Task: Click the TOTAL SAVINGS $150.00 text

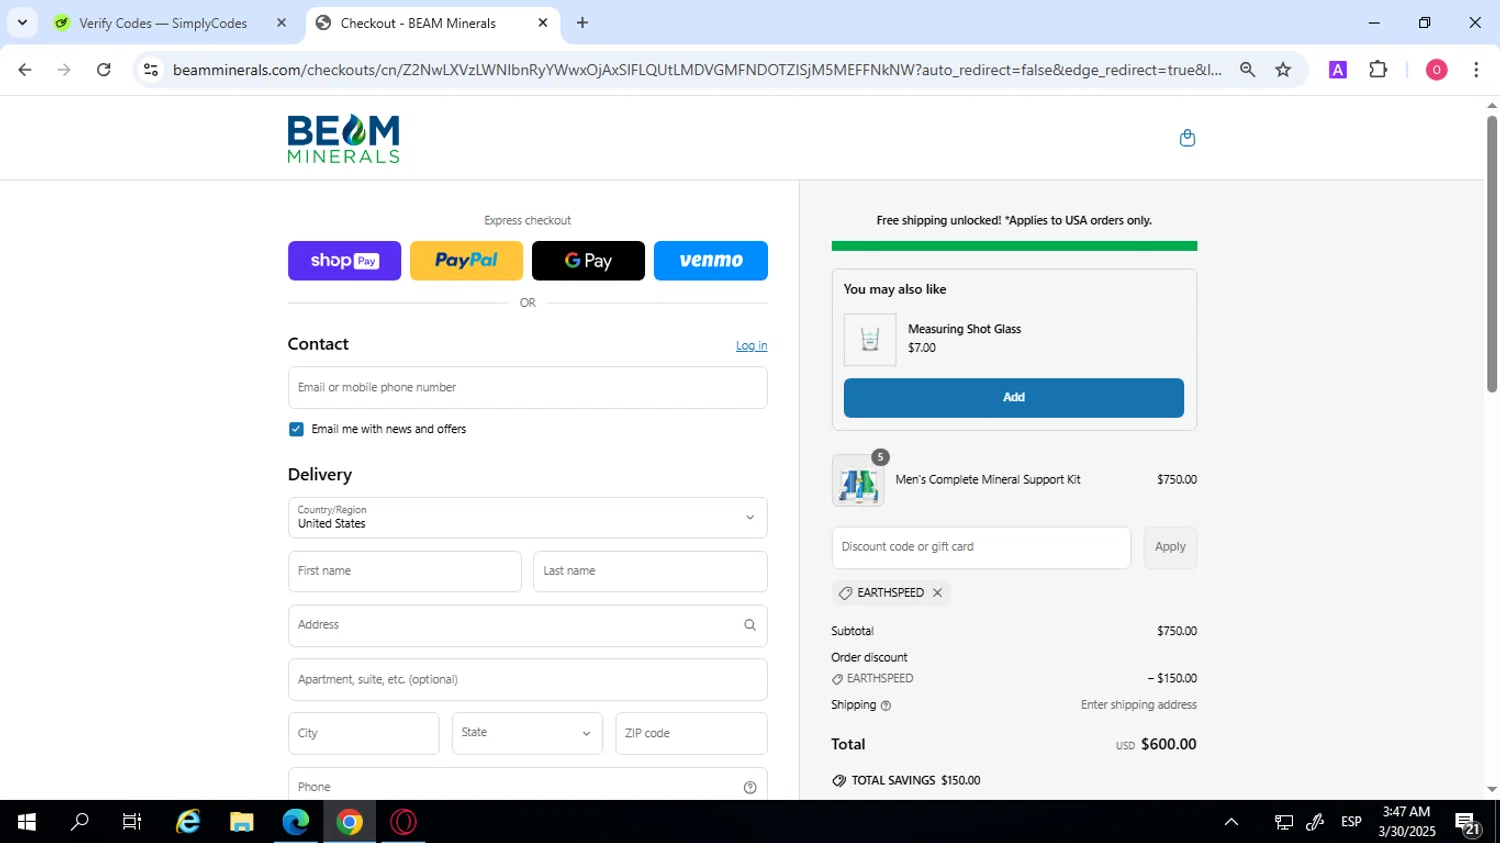Action: pos(916,781)
